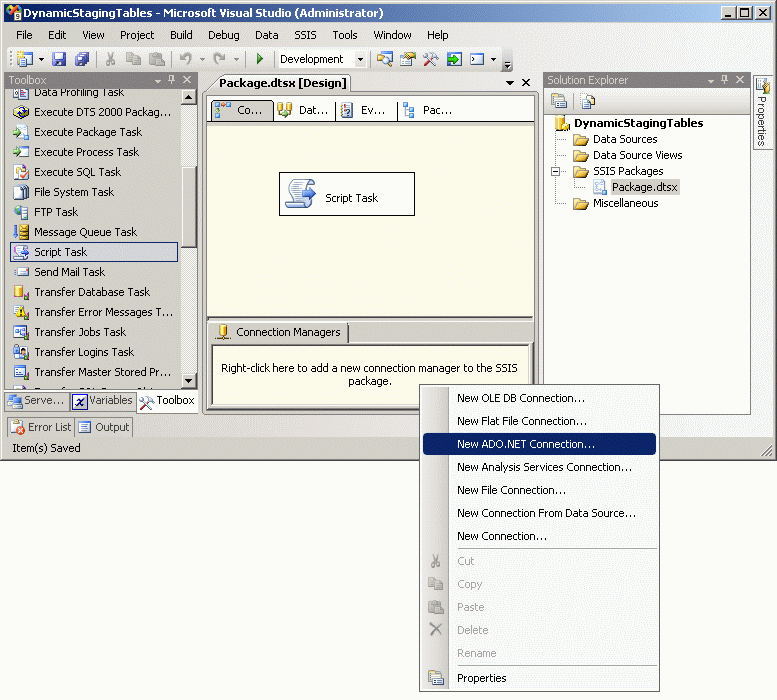
Task: Open the Redo history dropdown arrow
Action: pyautogui.click(x=236, y=59)
